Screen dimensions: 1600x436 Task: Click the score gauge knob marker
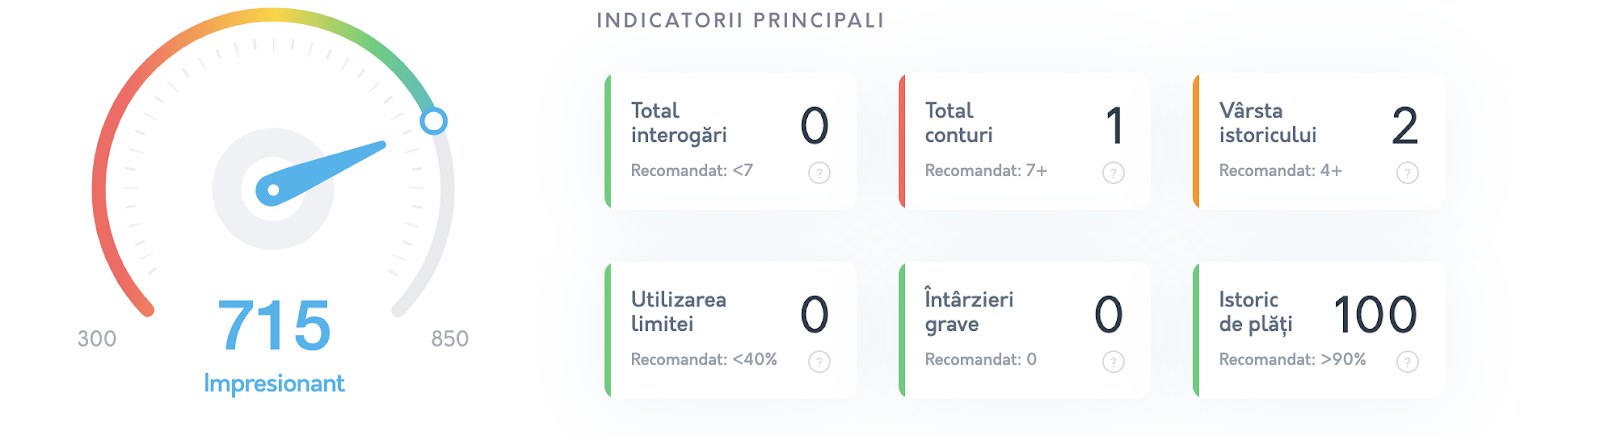tap(433, 121)
